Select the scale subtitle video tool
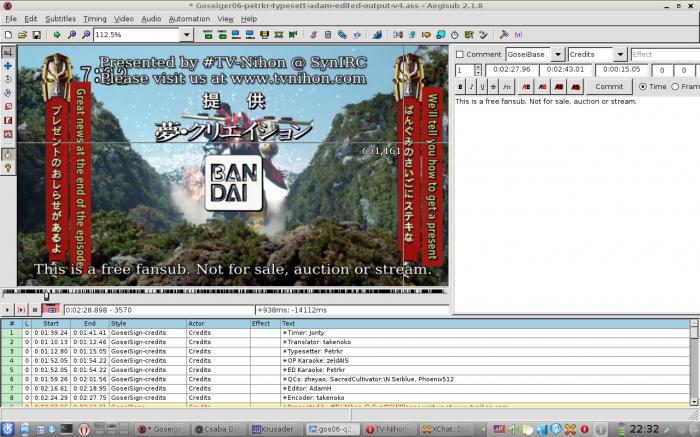This screenshot has width=700, height=437. [x=8, y=107]
